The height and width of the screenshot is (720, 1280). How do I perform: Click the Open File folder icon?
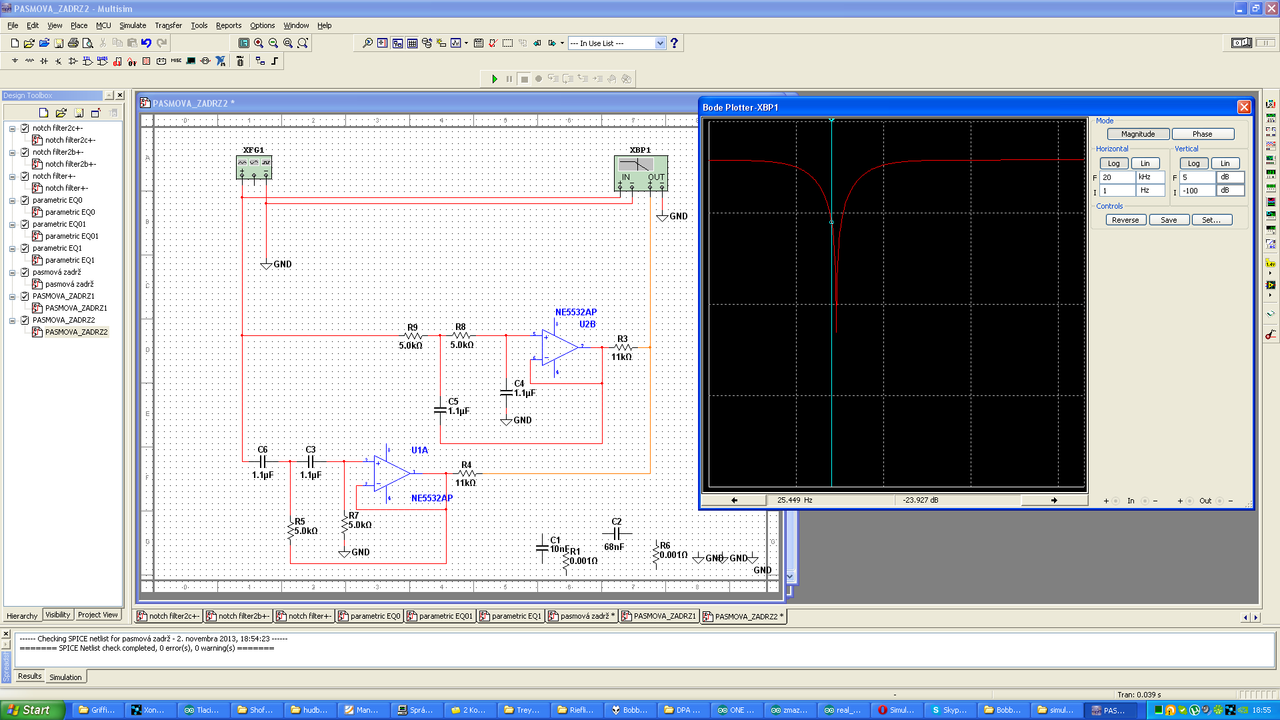pos(29,43)
